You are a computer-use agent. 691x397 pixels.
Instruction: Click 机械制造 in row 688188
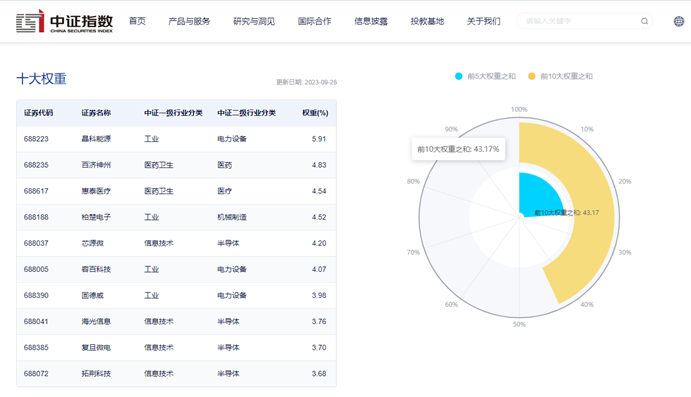(x=232, y=217)
